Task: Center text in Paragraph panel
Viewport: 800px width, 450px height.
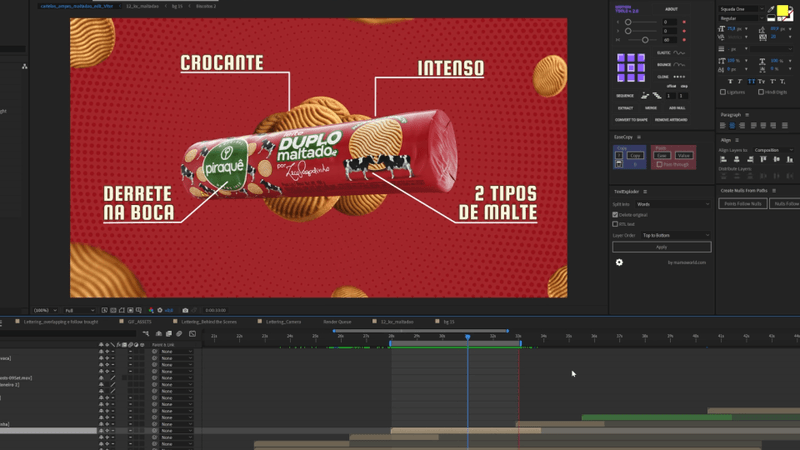Action: (732, 126)
